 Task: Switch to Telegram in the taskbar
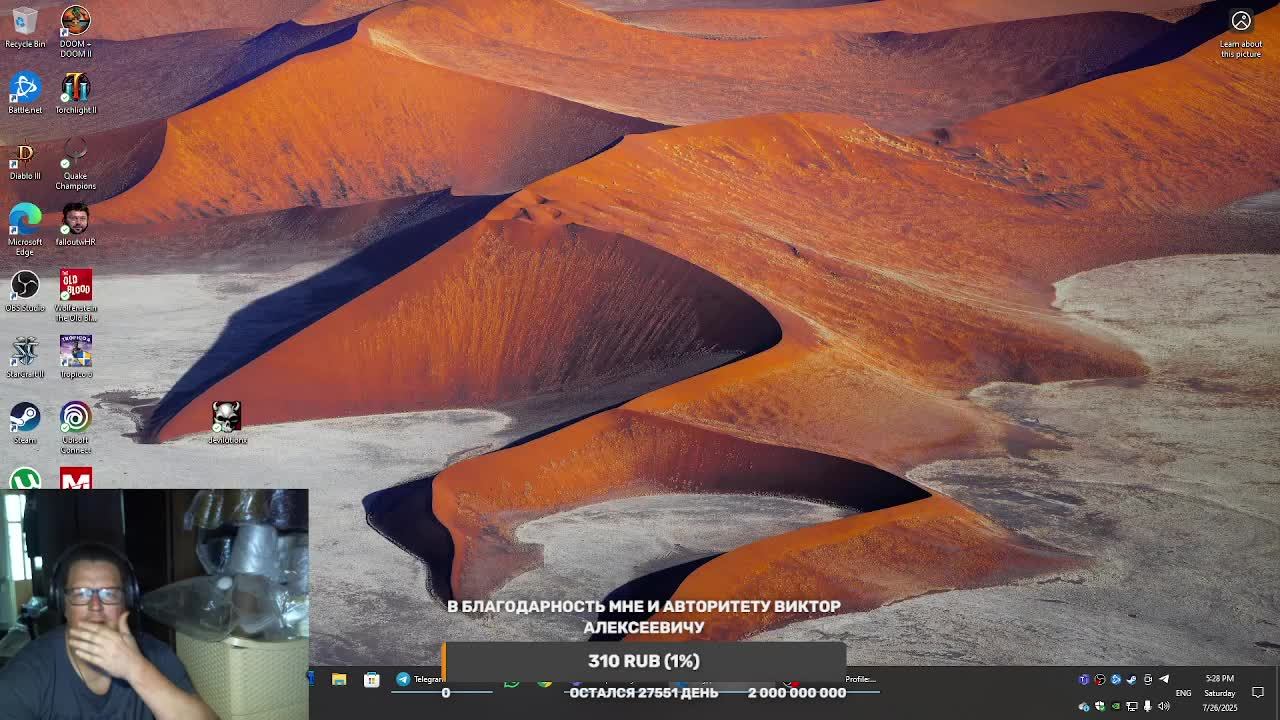coord(420,680)
